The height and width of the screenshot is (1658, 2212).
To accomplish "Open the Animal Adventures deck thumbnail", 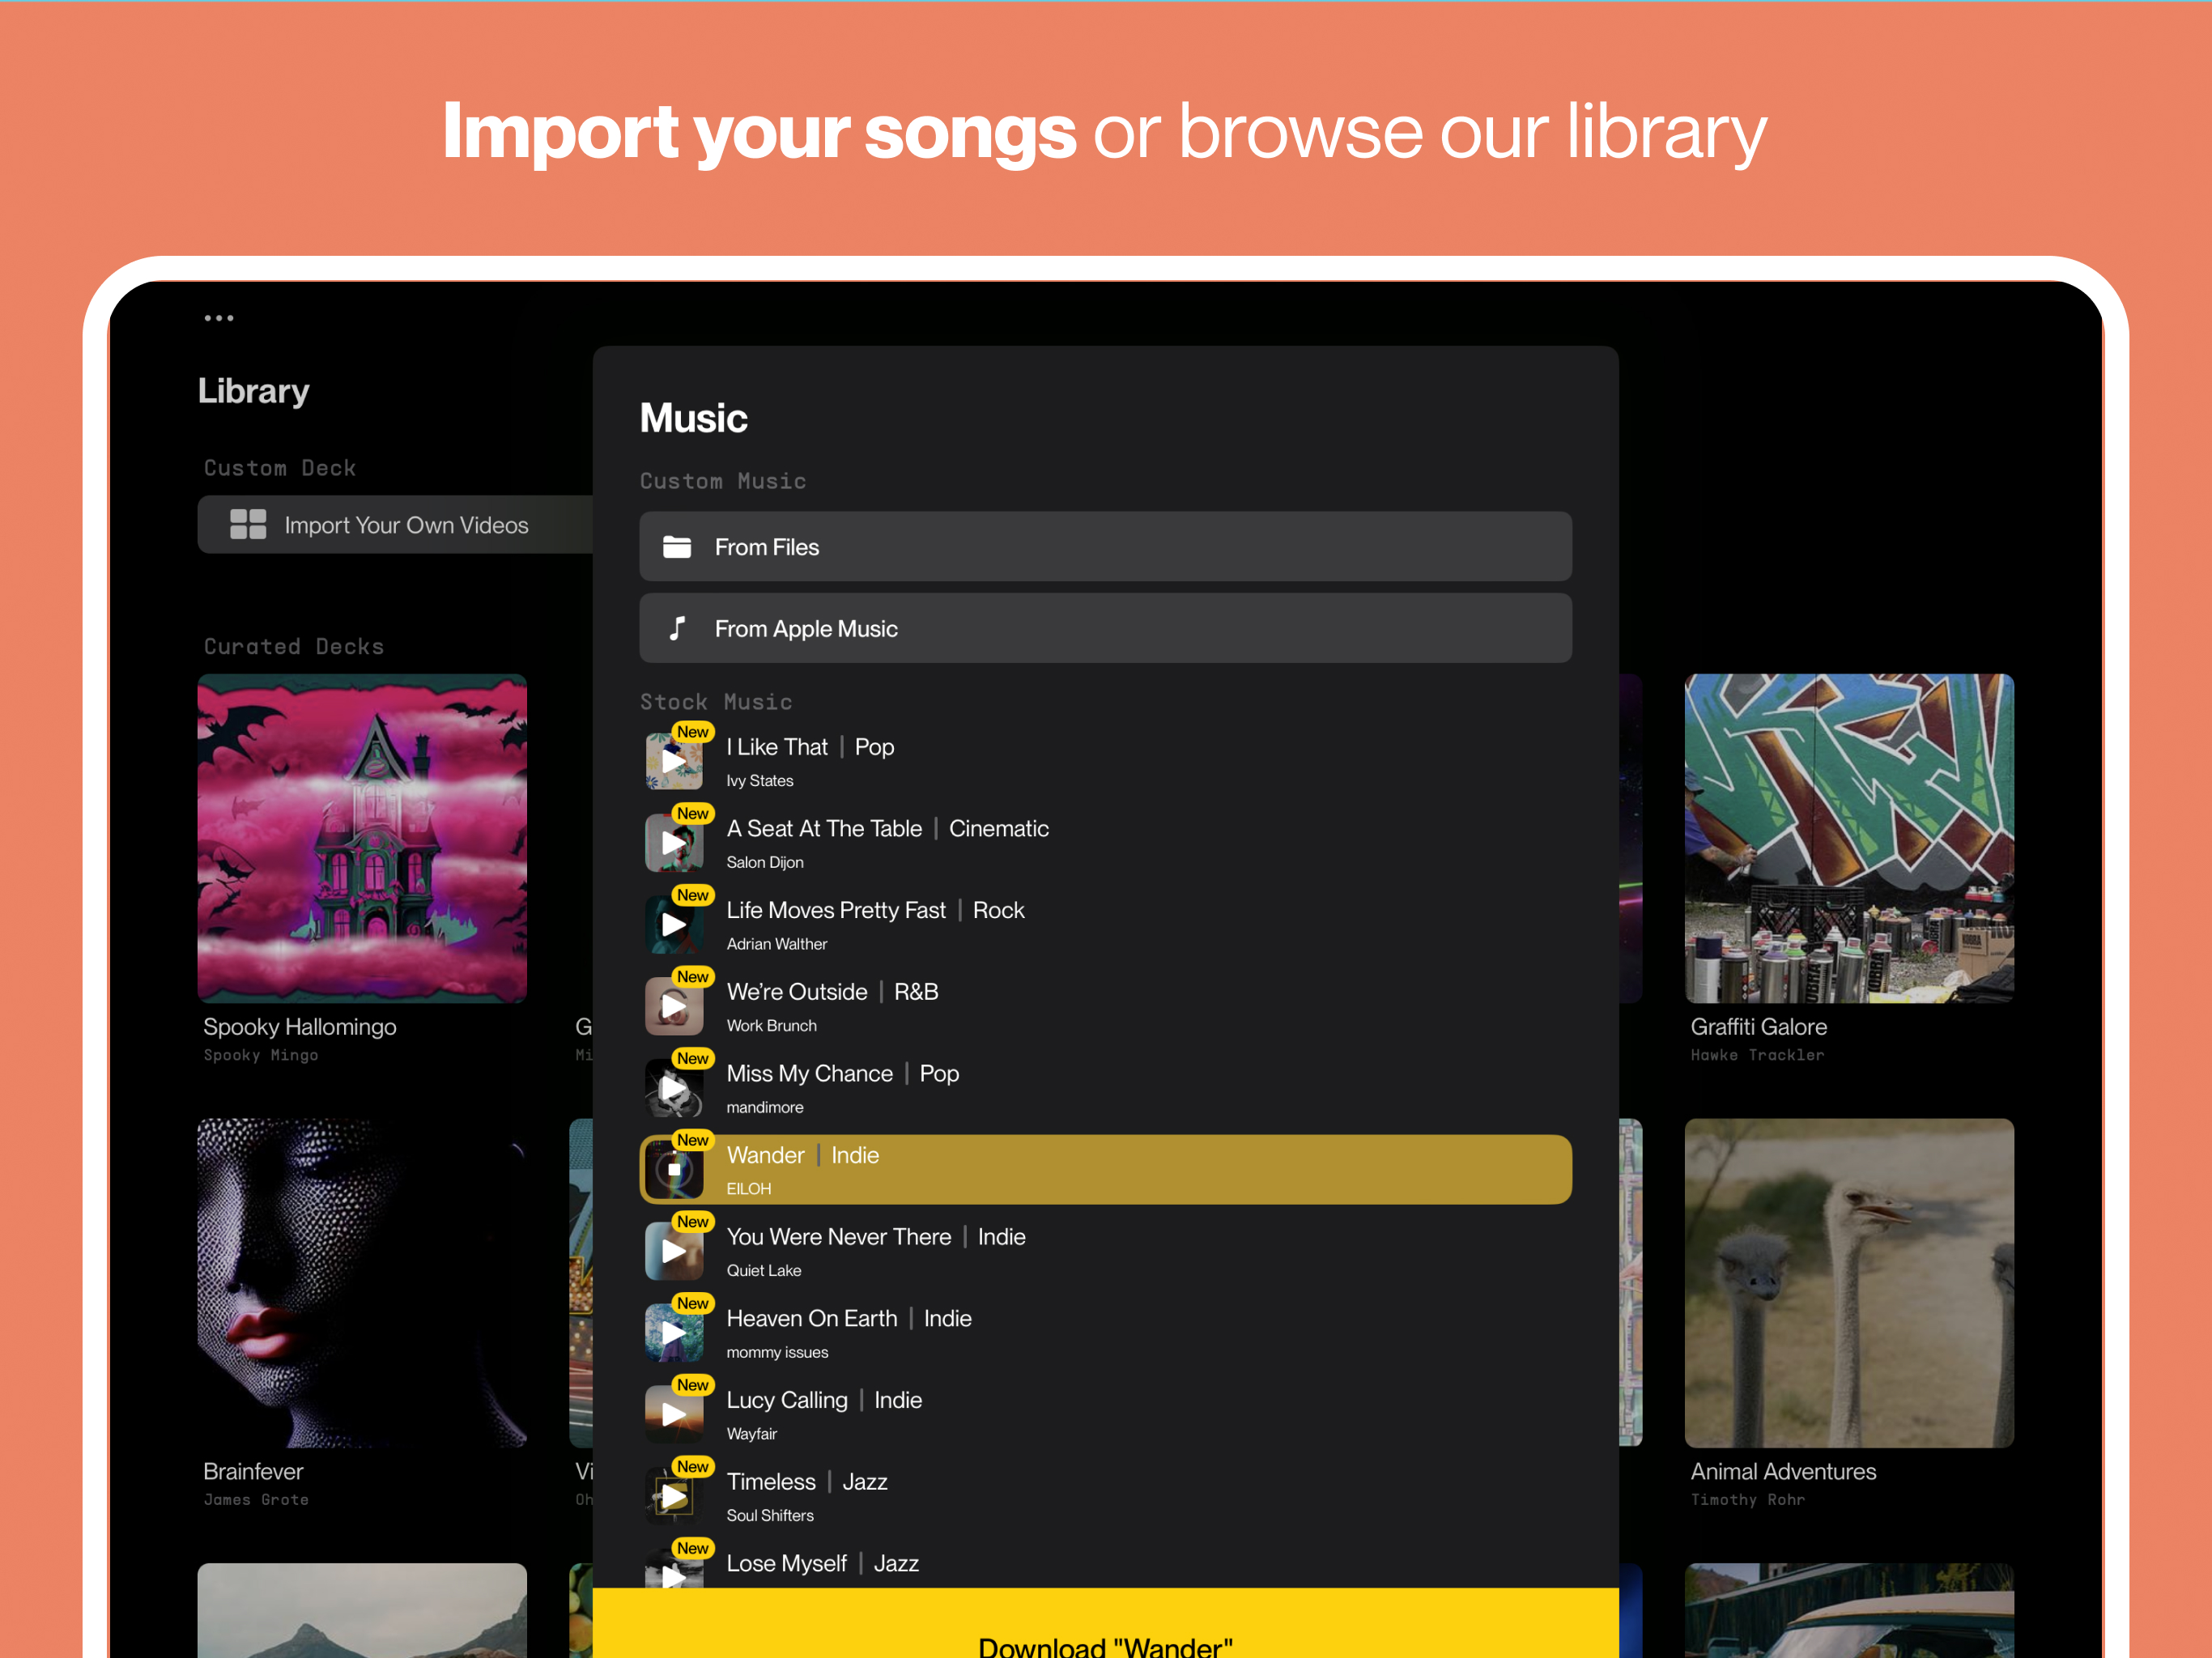I will (x=1849, y=1283).
